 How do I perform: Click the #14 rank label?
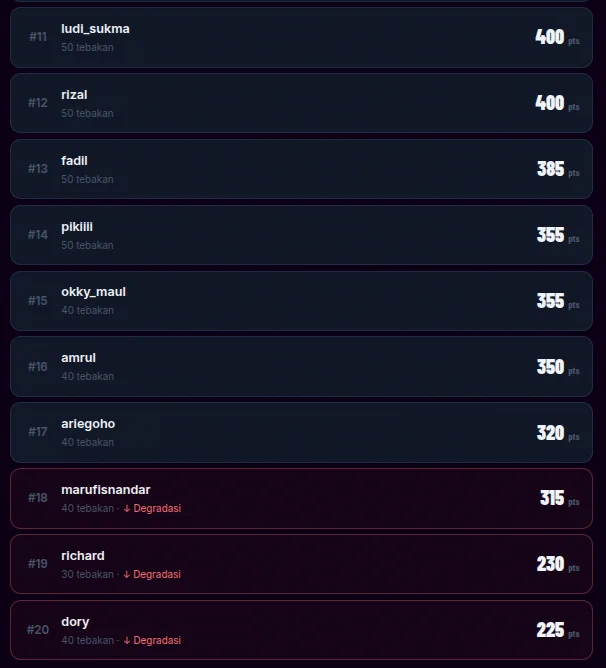[x=38, y=235]
